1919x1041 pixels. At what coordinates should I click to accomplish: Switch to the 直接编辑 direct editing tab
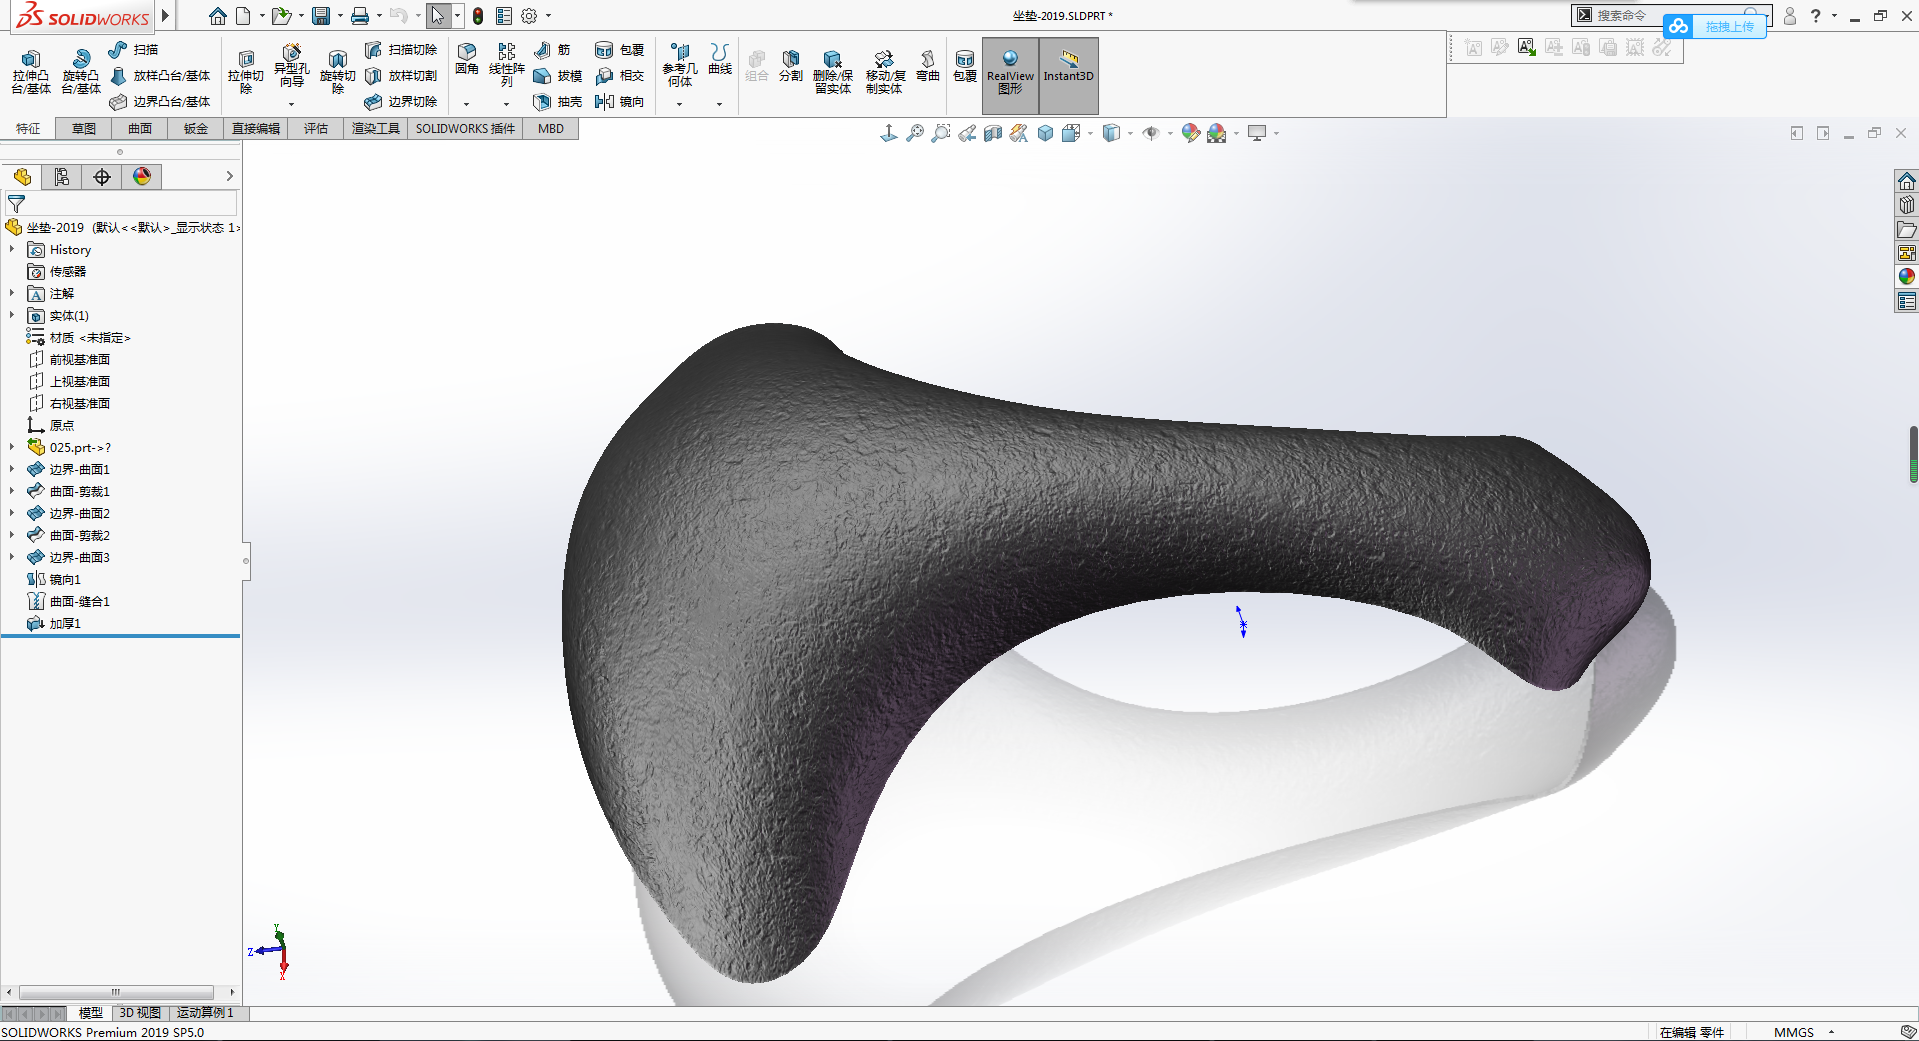256,129
